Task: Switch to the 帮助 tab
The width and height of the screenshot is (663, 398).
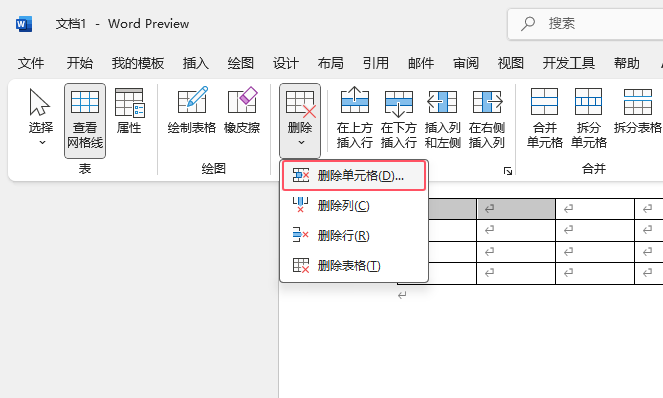Action: click(x=627, y=63)
